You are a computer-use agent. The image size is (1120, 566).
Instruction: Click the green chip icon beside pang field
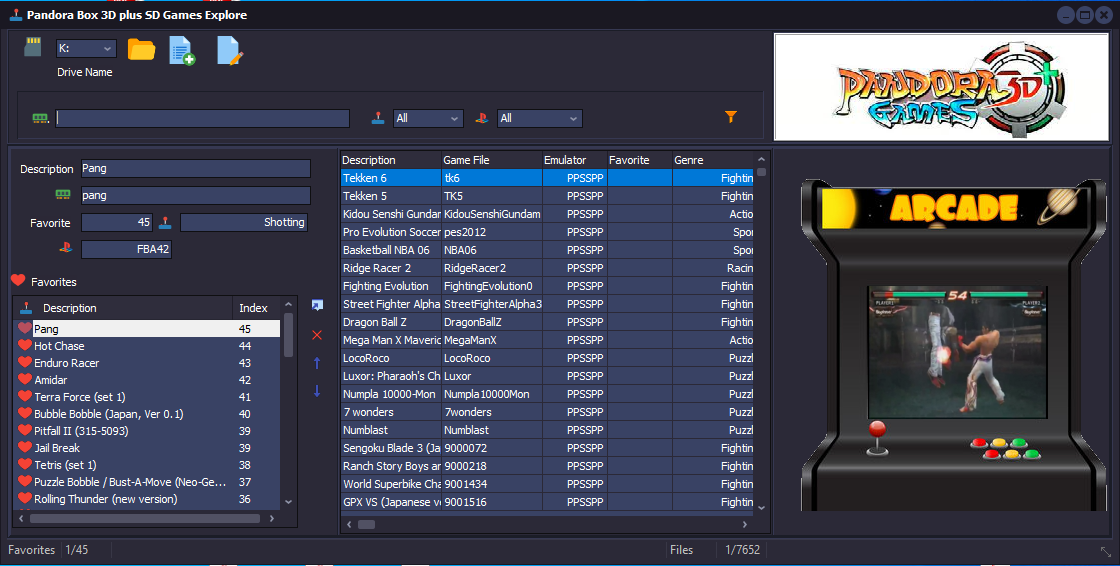click(63, 194)
